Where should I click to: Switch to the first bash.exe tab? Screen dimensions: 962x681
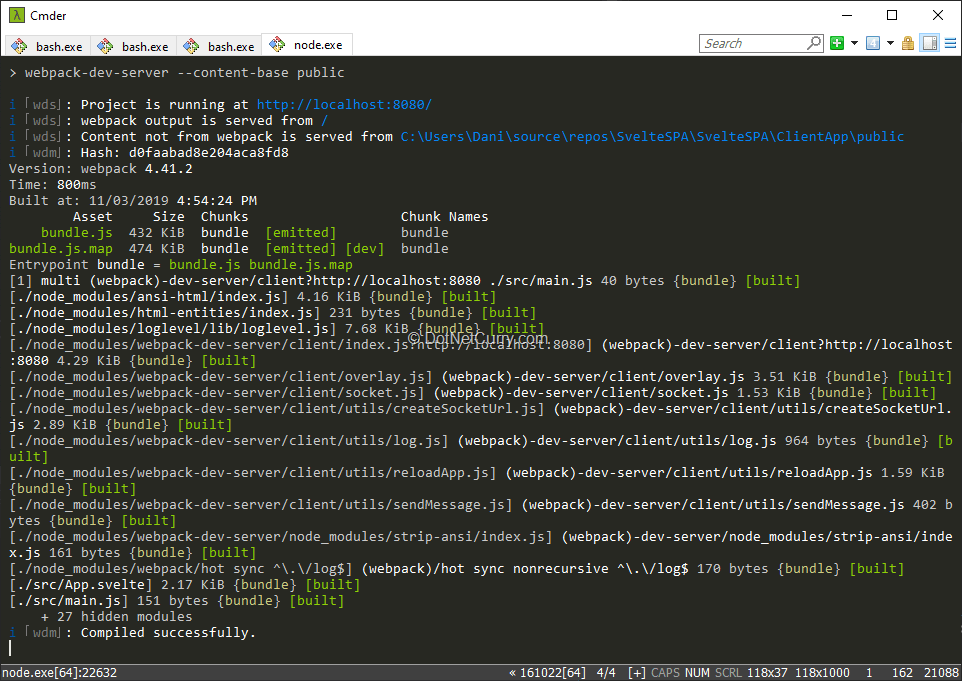point(48,46)
